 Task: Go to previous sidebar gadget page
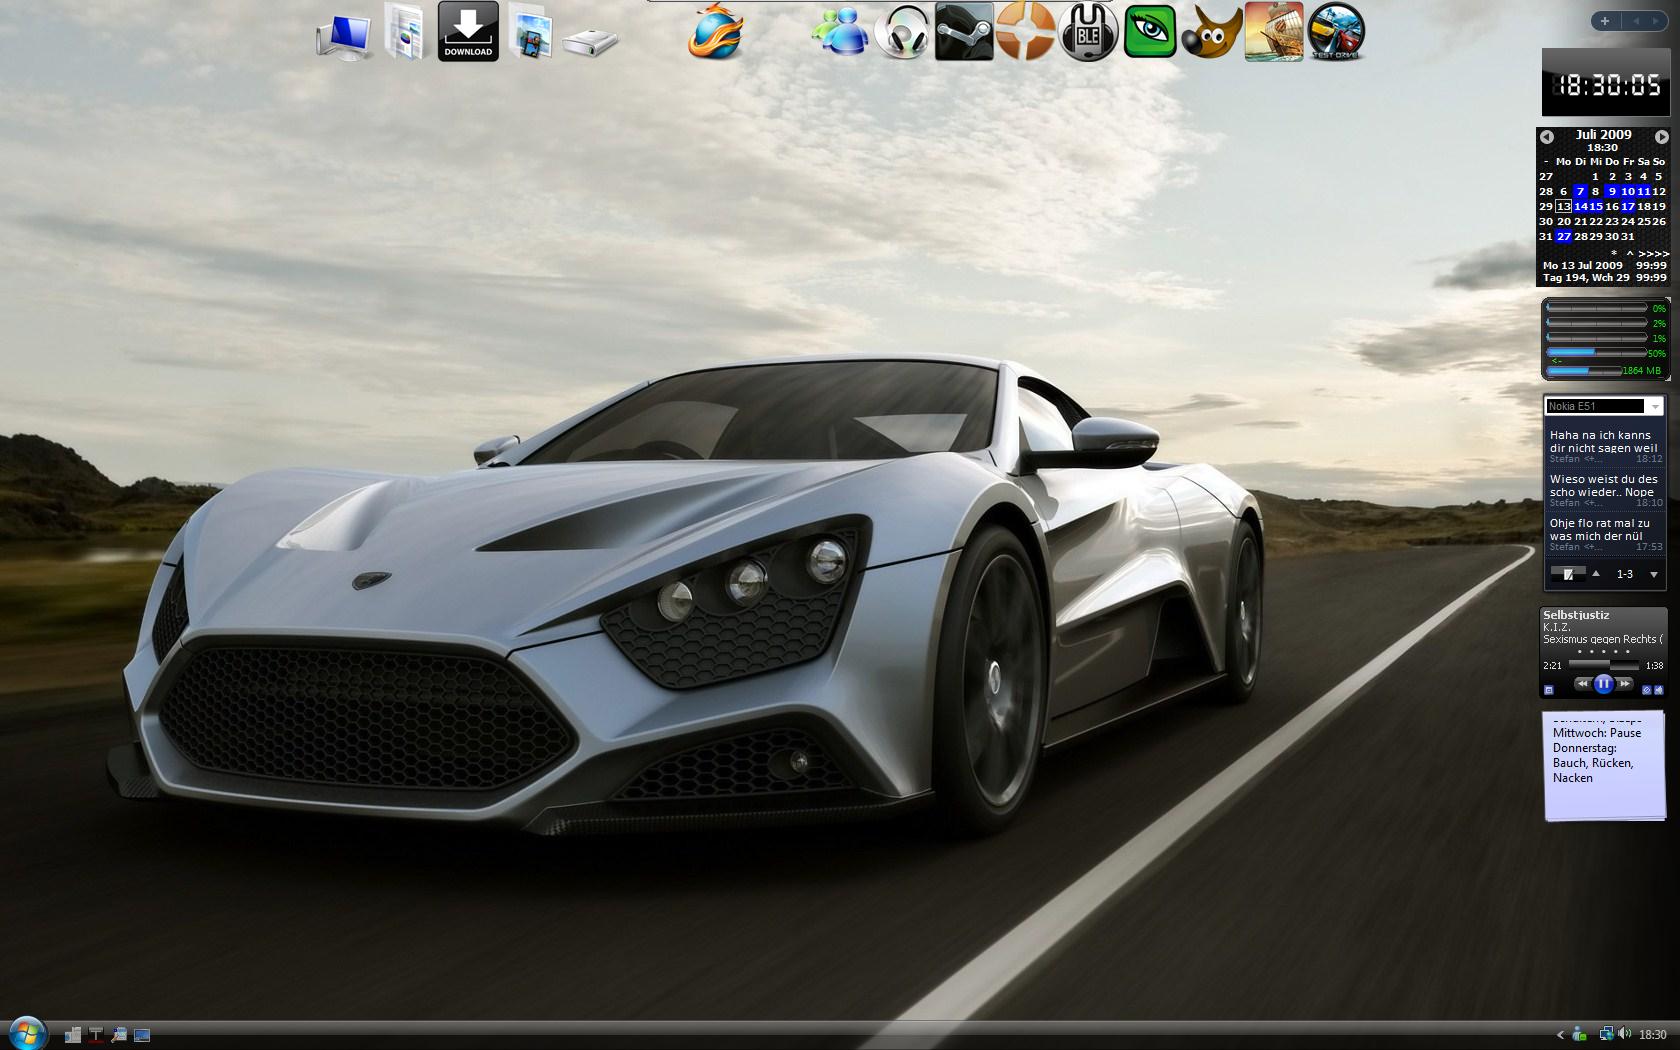point(1636,21)
